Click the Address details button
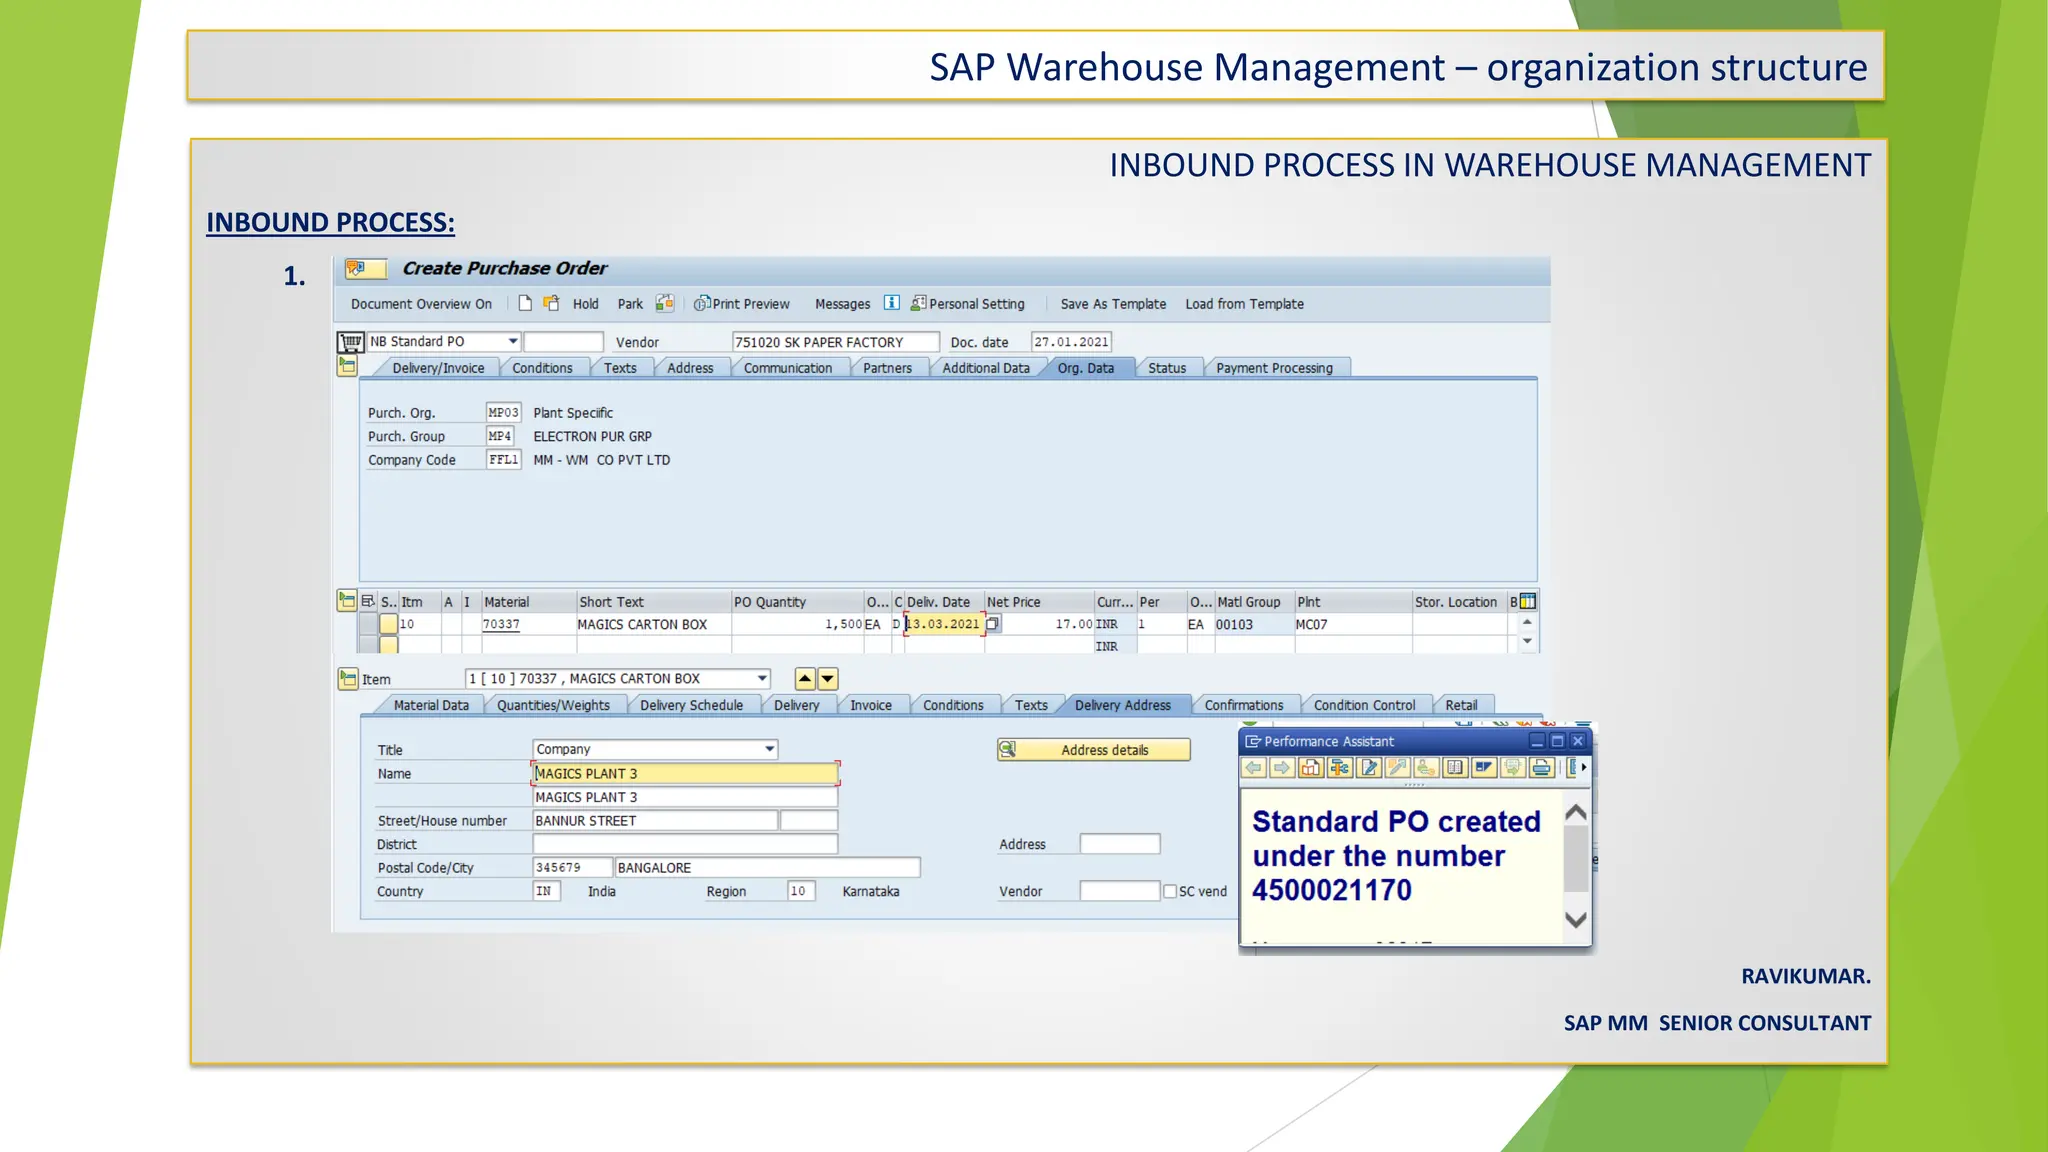The width and height of the screenshot is (2048, 1152). (1094, 749)
